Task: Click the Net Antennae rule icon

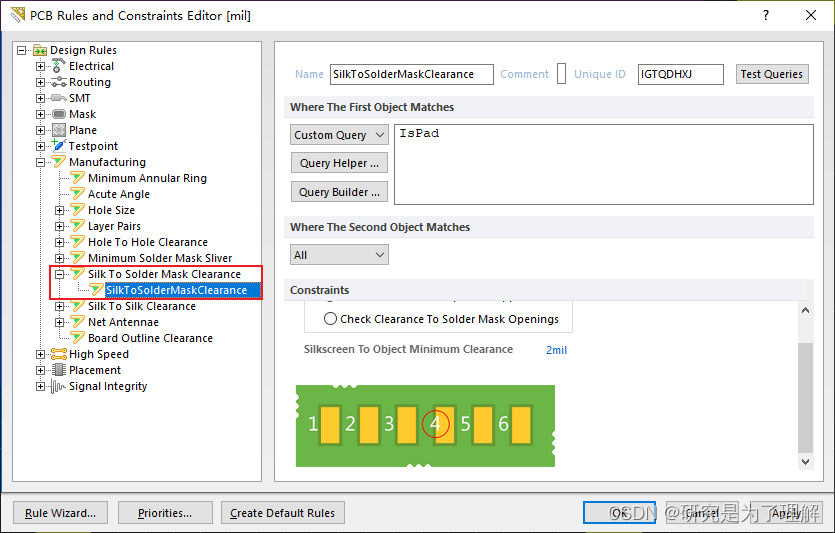Action: click(x=78, y=322)
